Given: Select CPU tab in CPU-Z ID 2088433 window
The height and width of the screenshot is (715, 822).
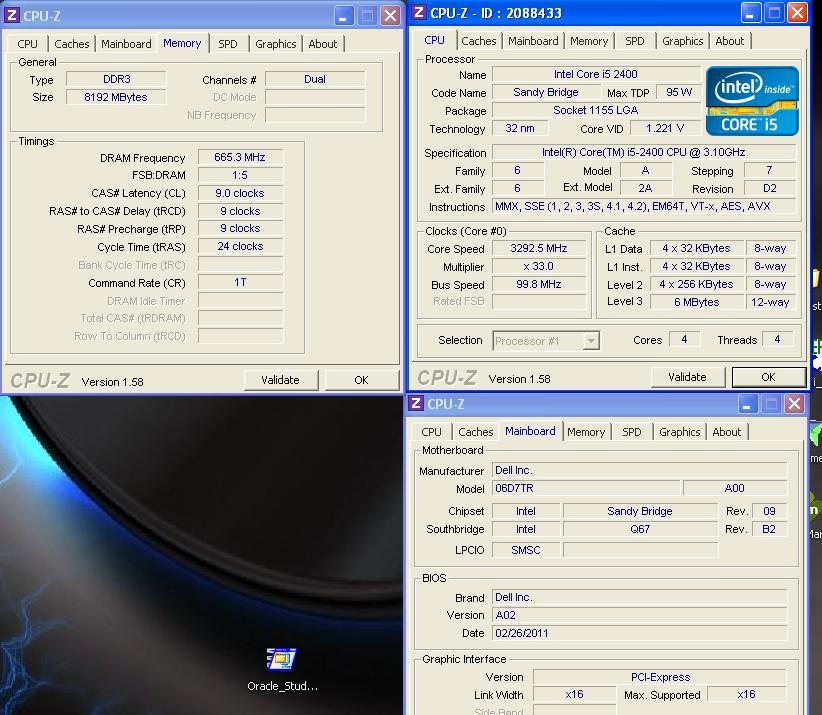Looking at the screenshot, I should [435, 40].
